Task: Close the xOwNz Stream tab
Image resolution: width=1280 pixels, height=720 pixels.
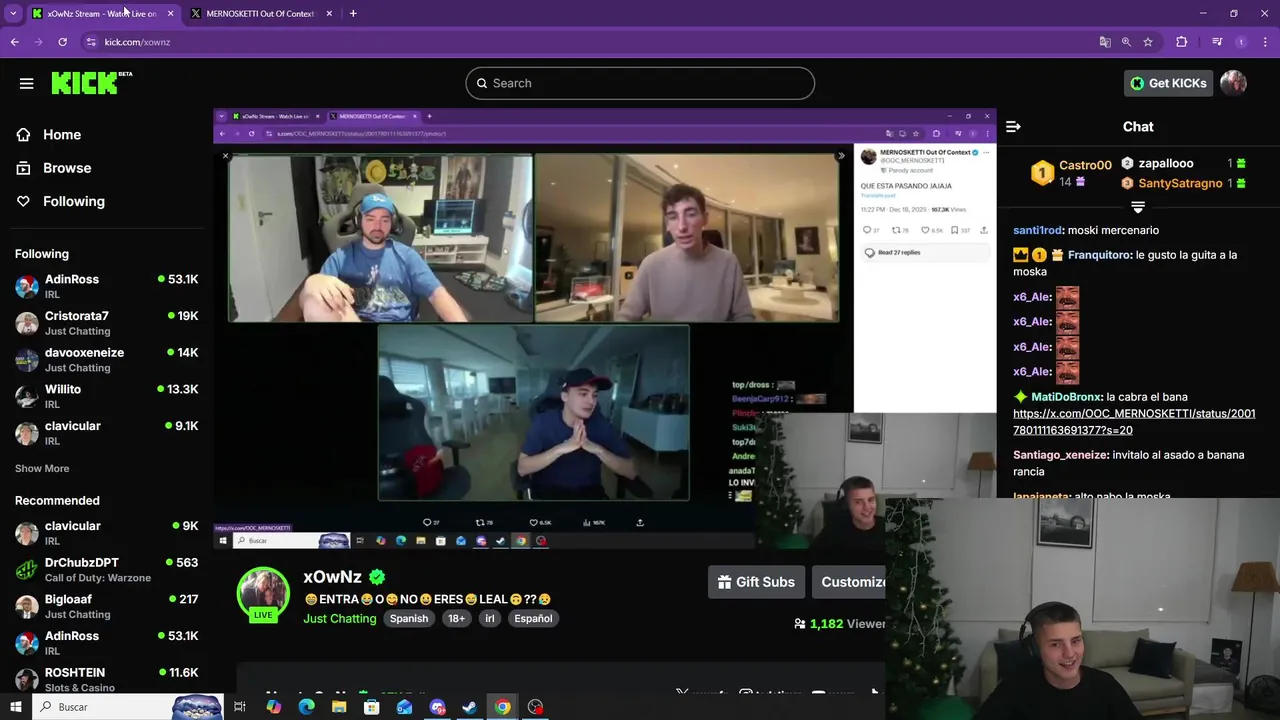Action: [x=170, y=13]
